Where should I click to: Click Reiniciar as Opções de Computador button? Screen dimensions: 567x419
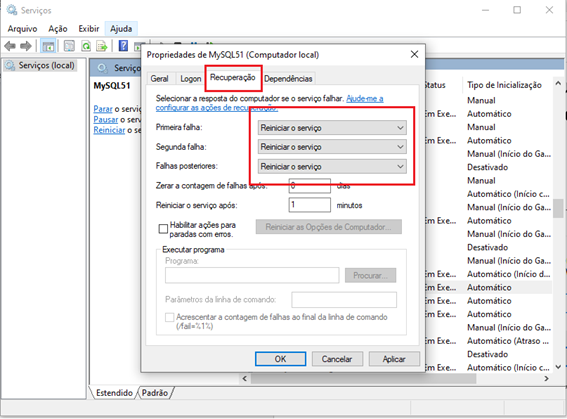329,227
